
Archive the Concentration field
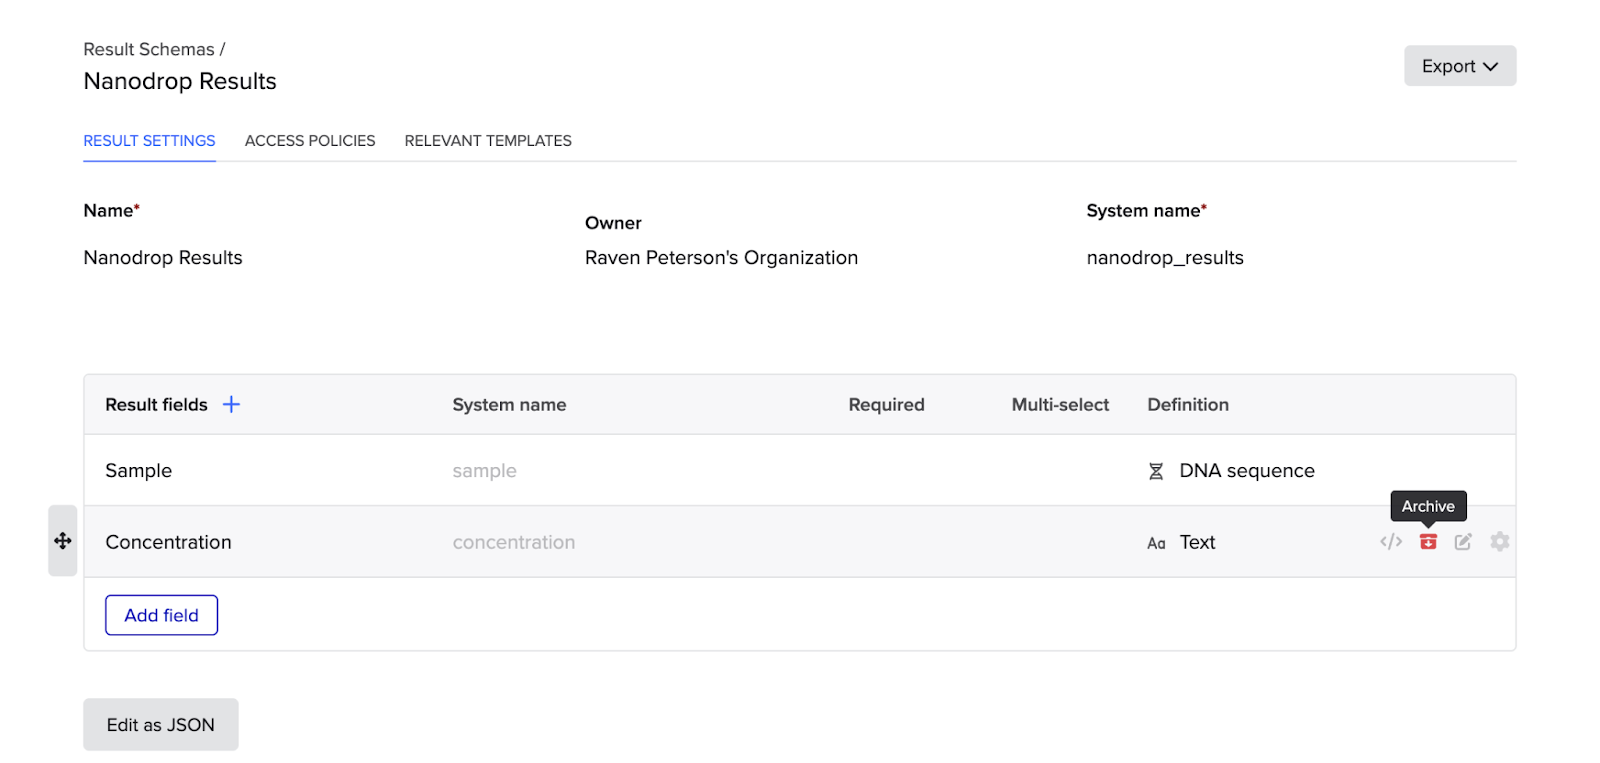(1428, 542)
